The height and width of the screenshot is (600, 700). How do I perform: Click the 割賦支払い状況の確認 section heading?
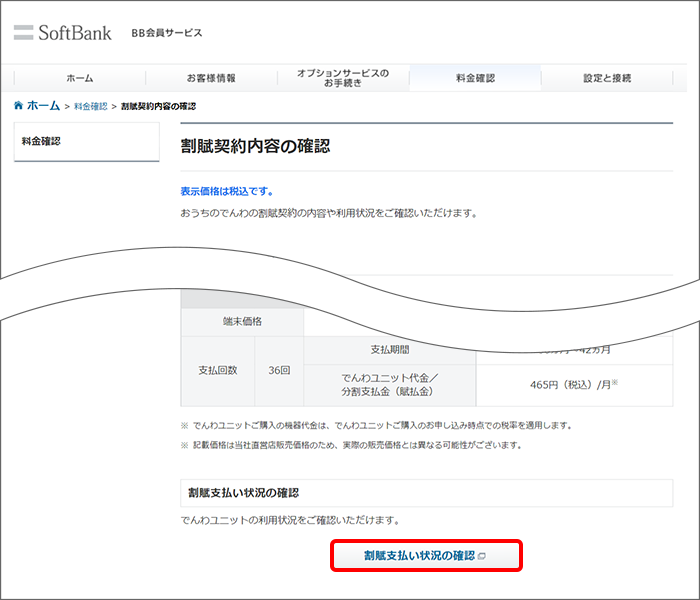243,493
